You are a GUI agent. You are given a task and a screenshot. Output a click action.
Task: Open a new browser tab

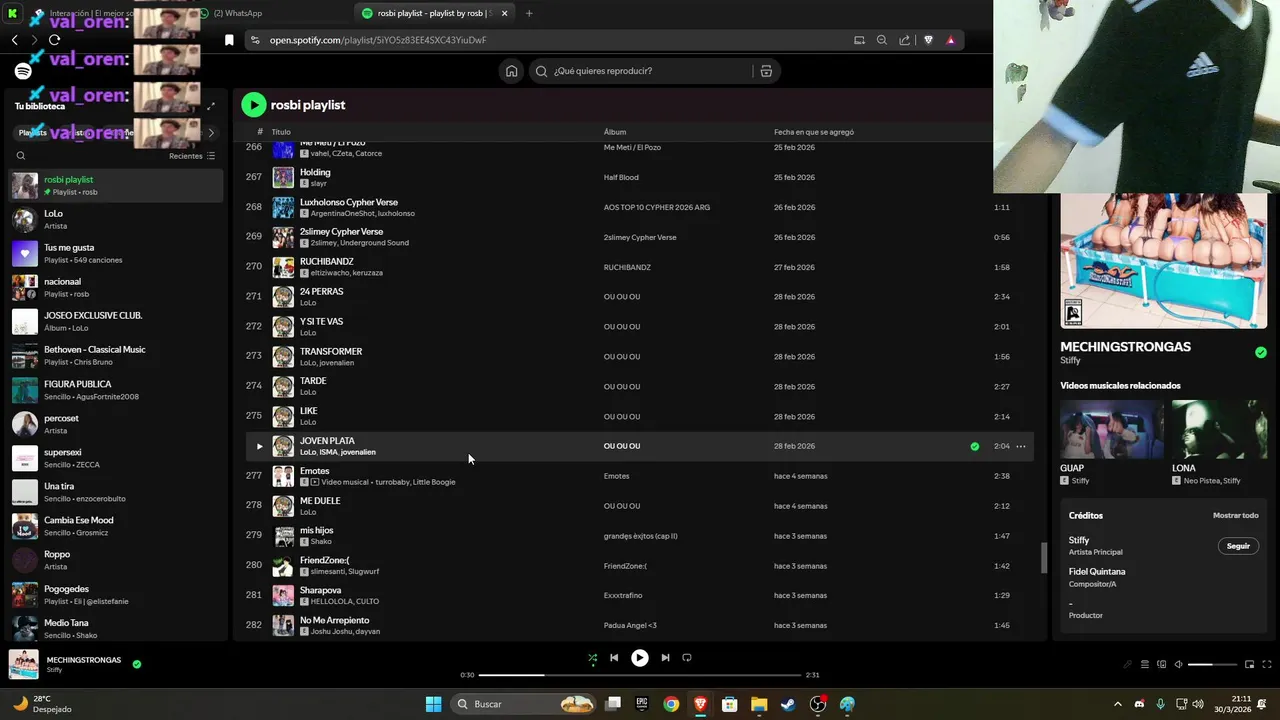529,13
